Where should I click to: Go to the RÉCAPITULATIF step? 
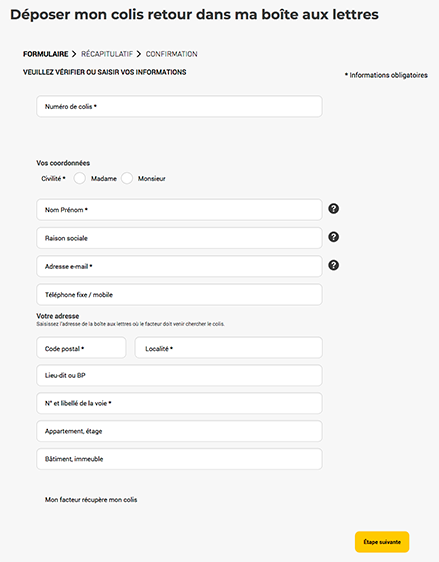tap(107, 54)
